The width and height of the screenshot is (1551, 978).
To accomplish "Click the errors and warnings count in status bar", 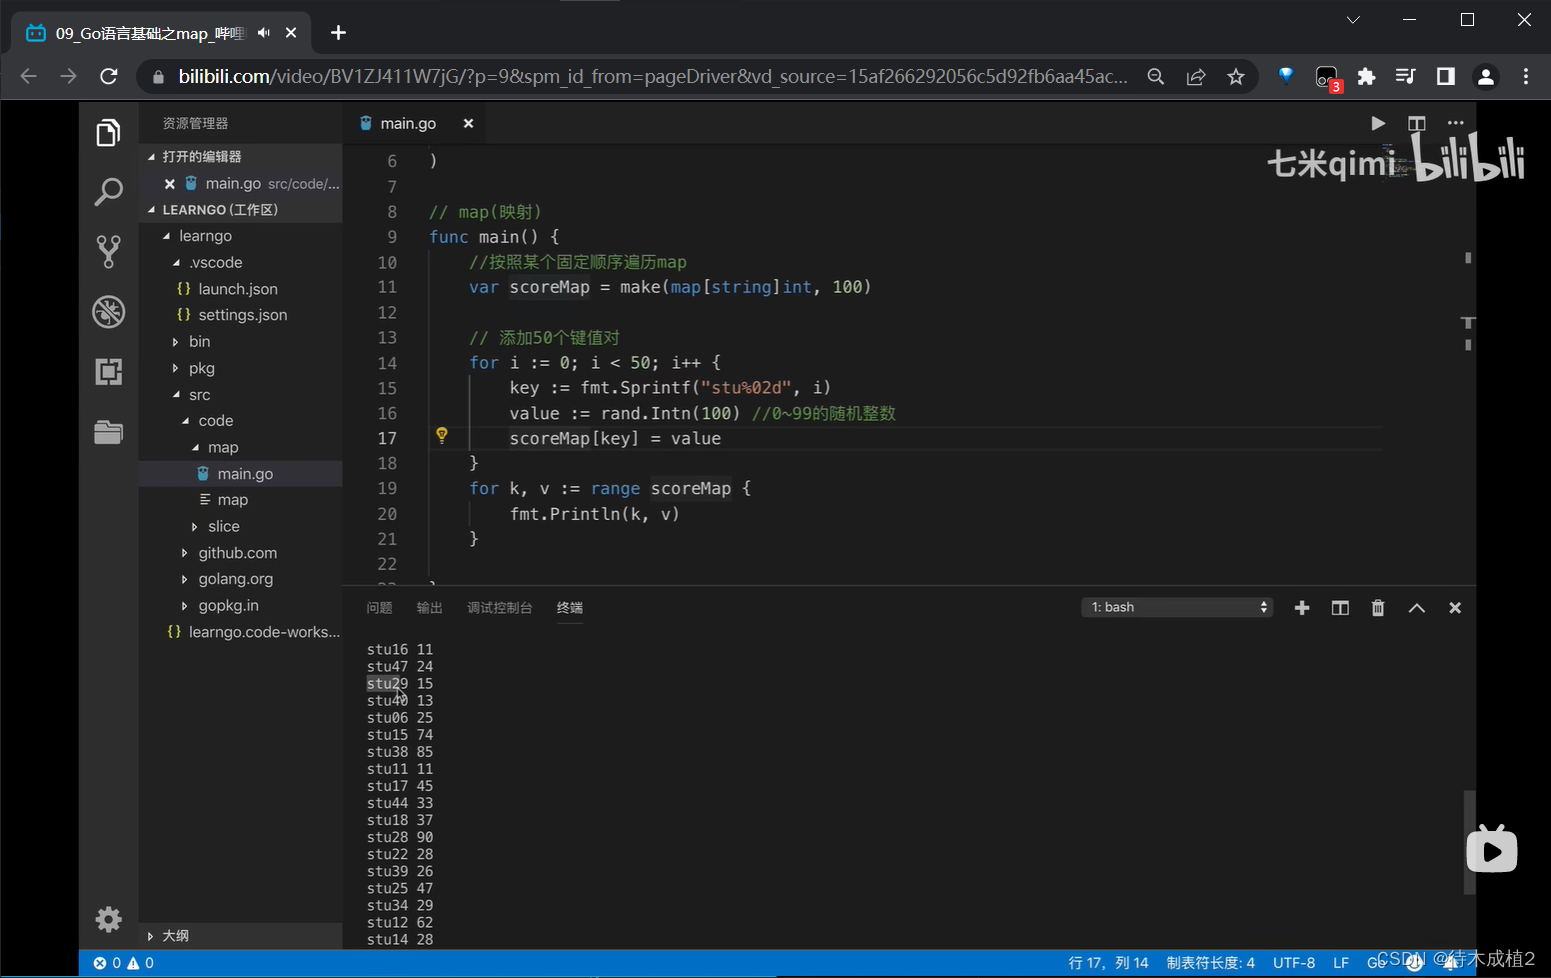I will pos(124,963).
